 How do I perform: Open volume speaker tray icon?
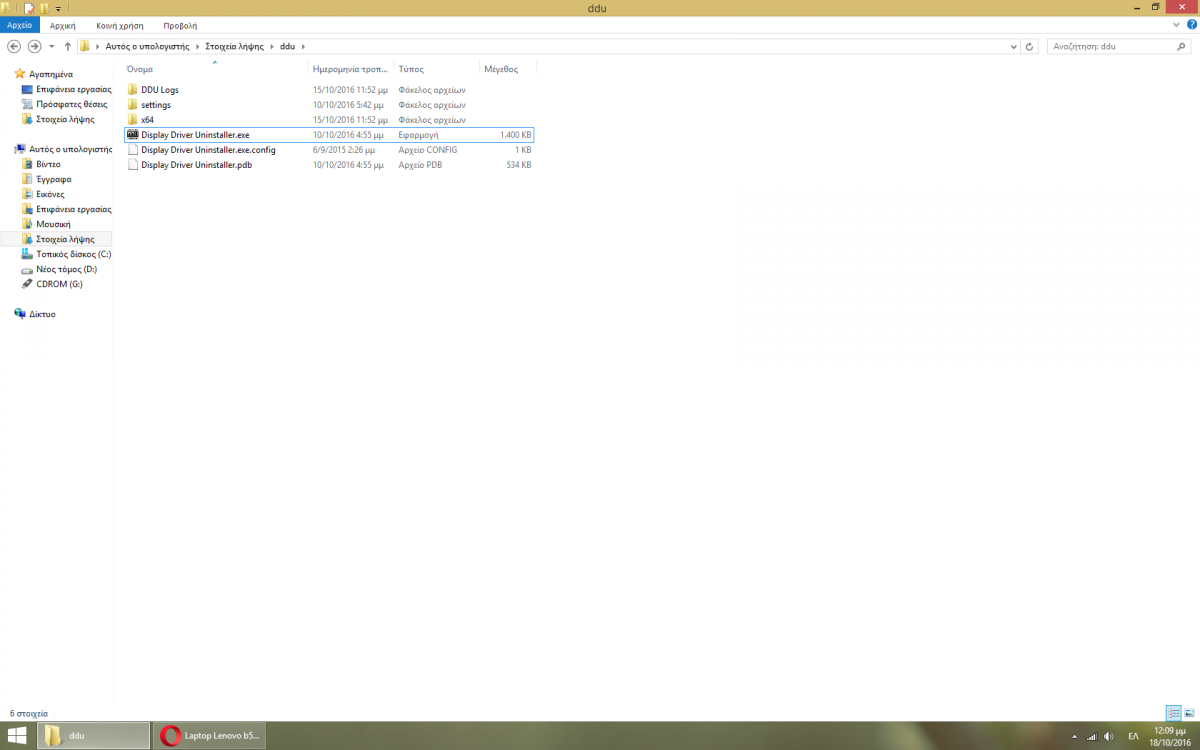[x=1109, y=737]
